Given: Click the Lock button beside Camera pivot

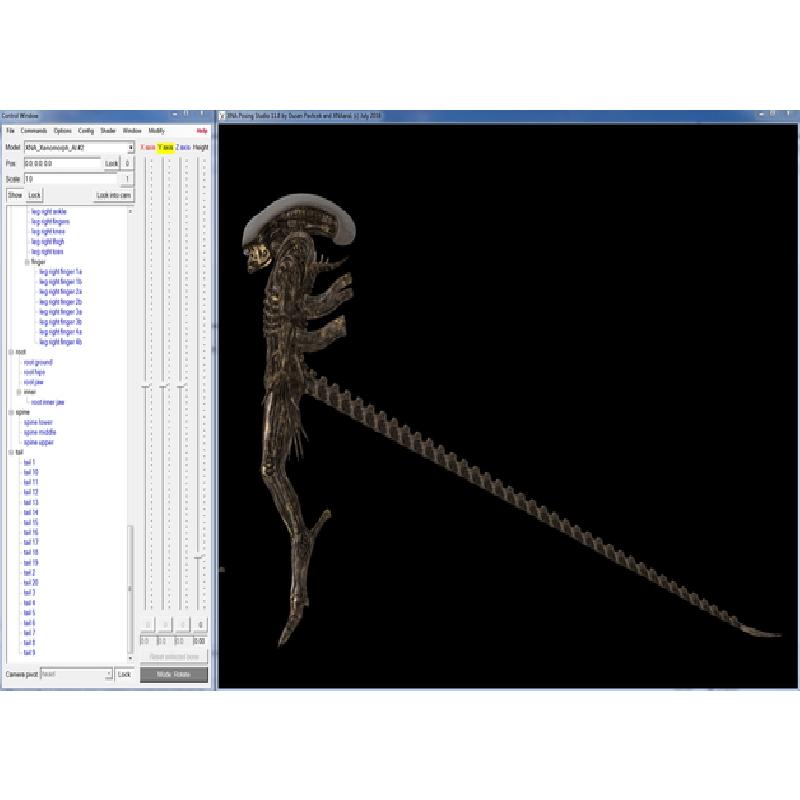Looking at the screenshot, I should coord(124,674).
